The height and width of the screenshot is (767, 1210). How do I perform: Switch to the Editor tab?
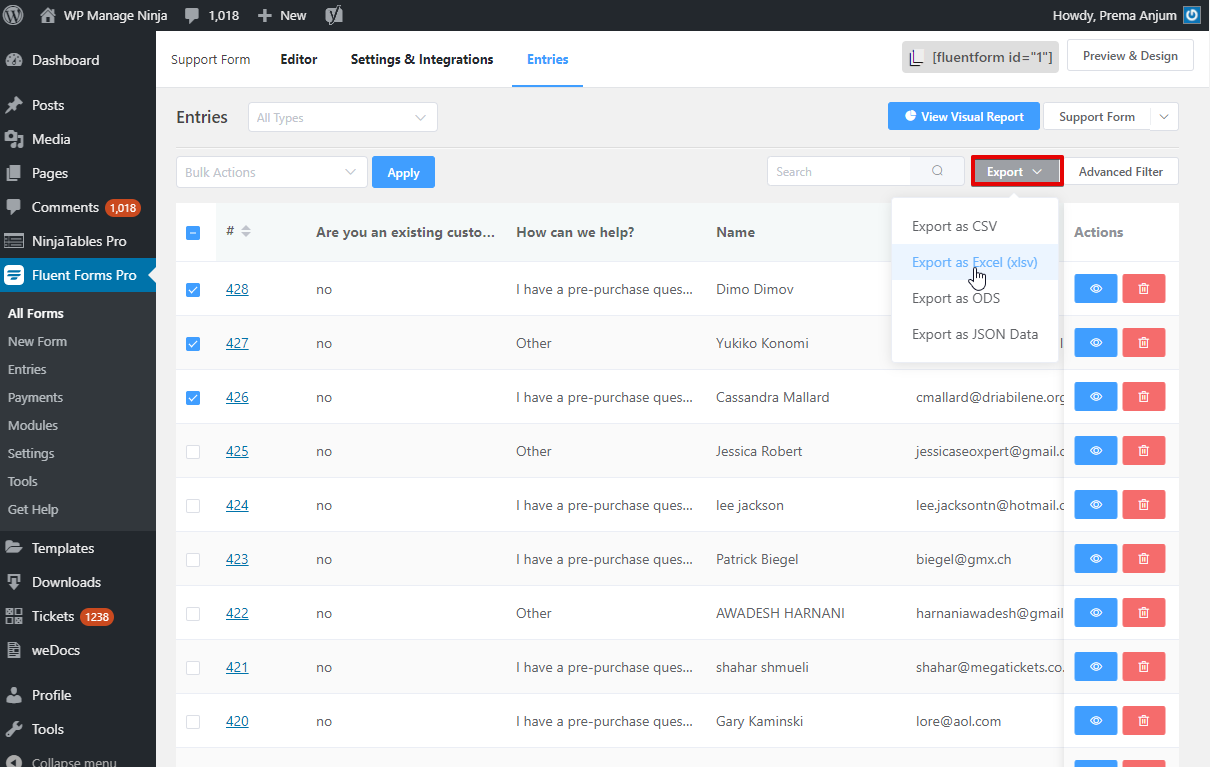pyautogui.click(x=299, y=59)
